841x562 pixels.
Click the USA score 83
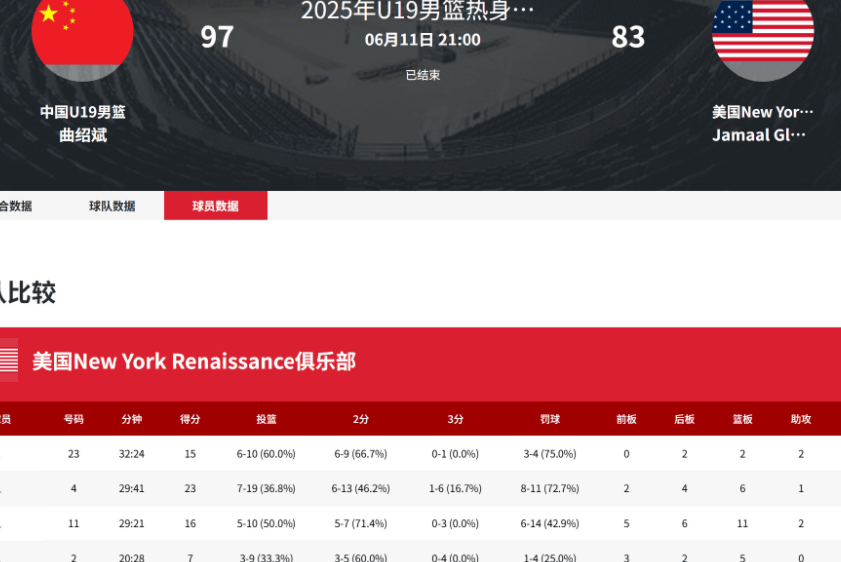(628, 37)
